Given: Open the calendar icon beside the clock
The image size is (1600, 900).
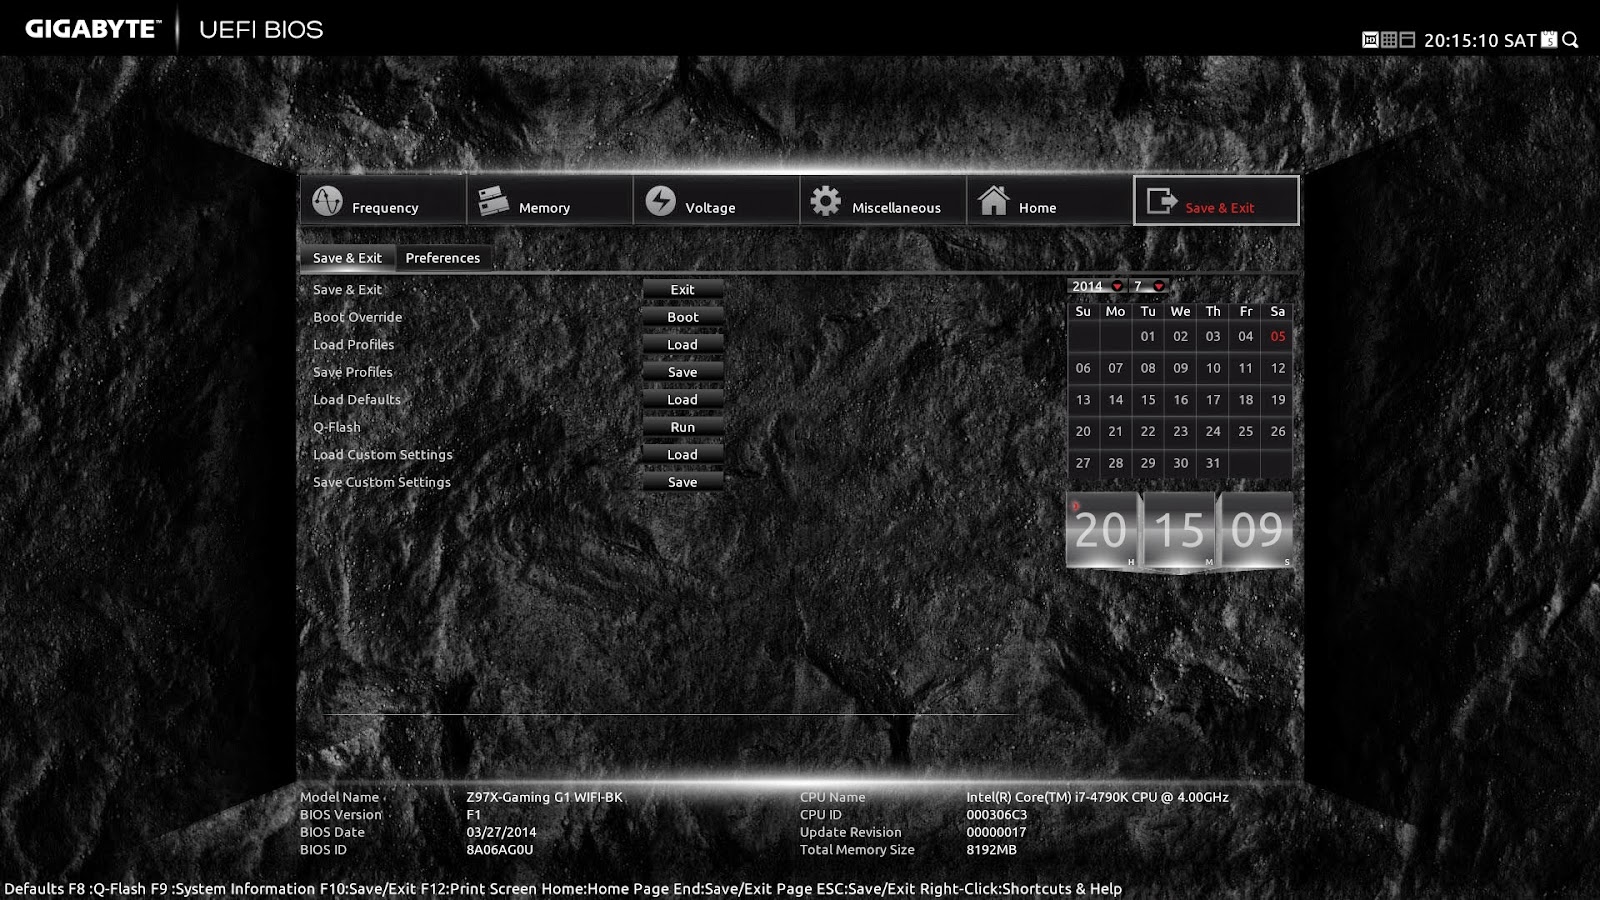Looking at the screenshot, I should [1549, 40].
